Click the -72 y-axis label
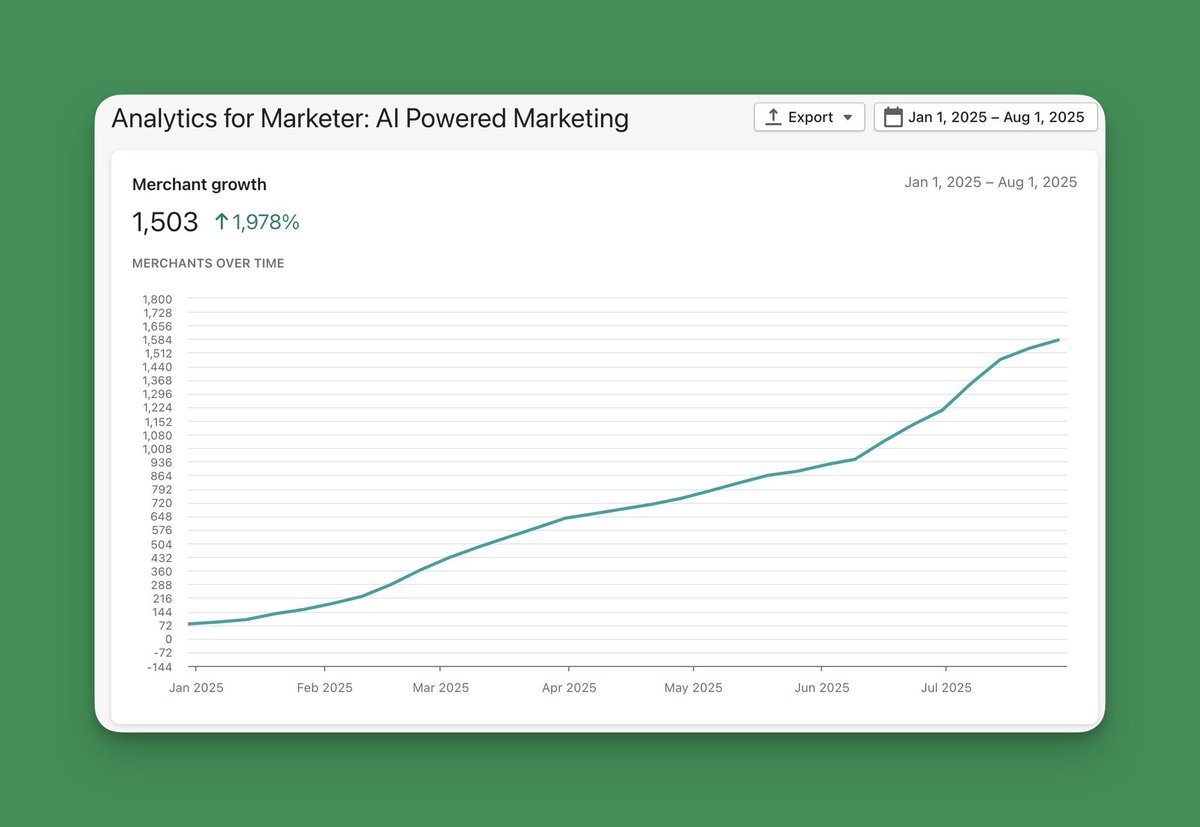Image resolution: width=1200 pixels, height=827 pixels. [x=163, y=653]
